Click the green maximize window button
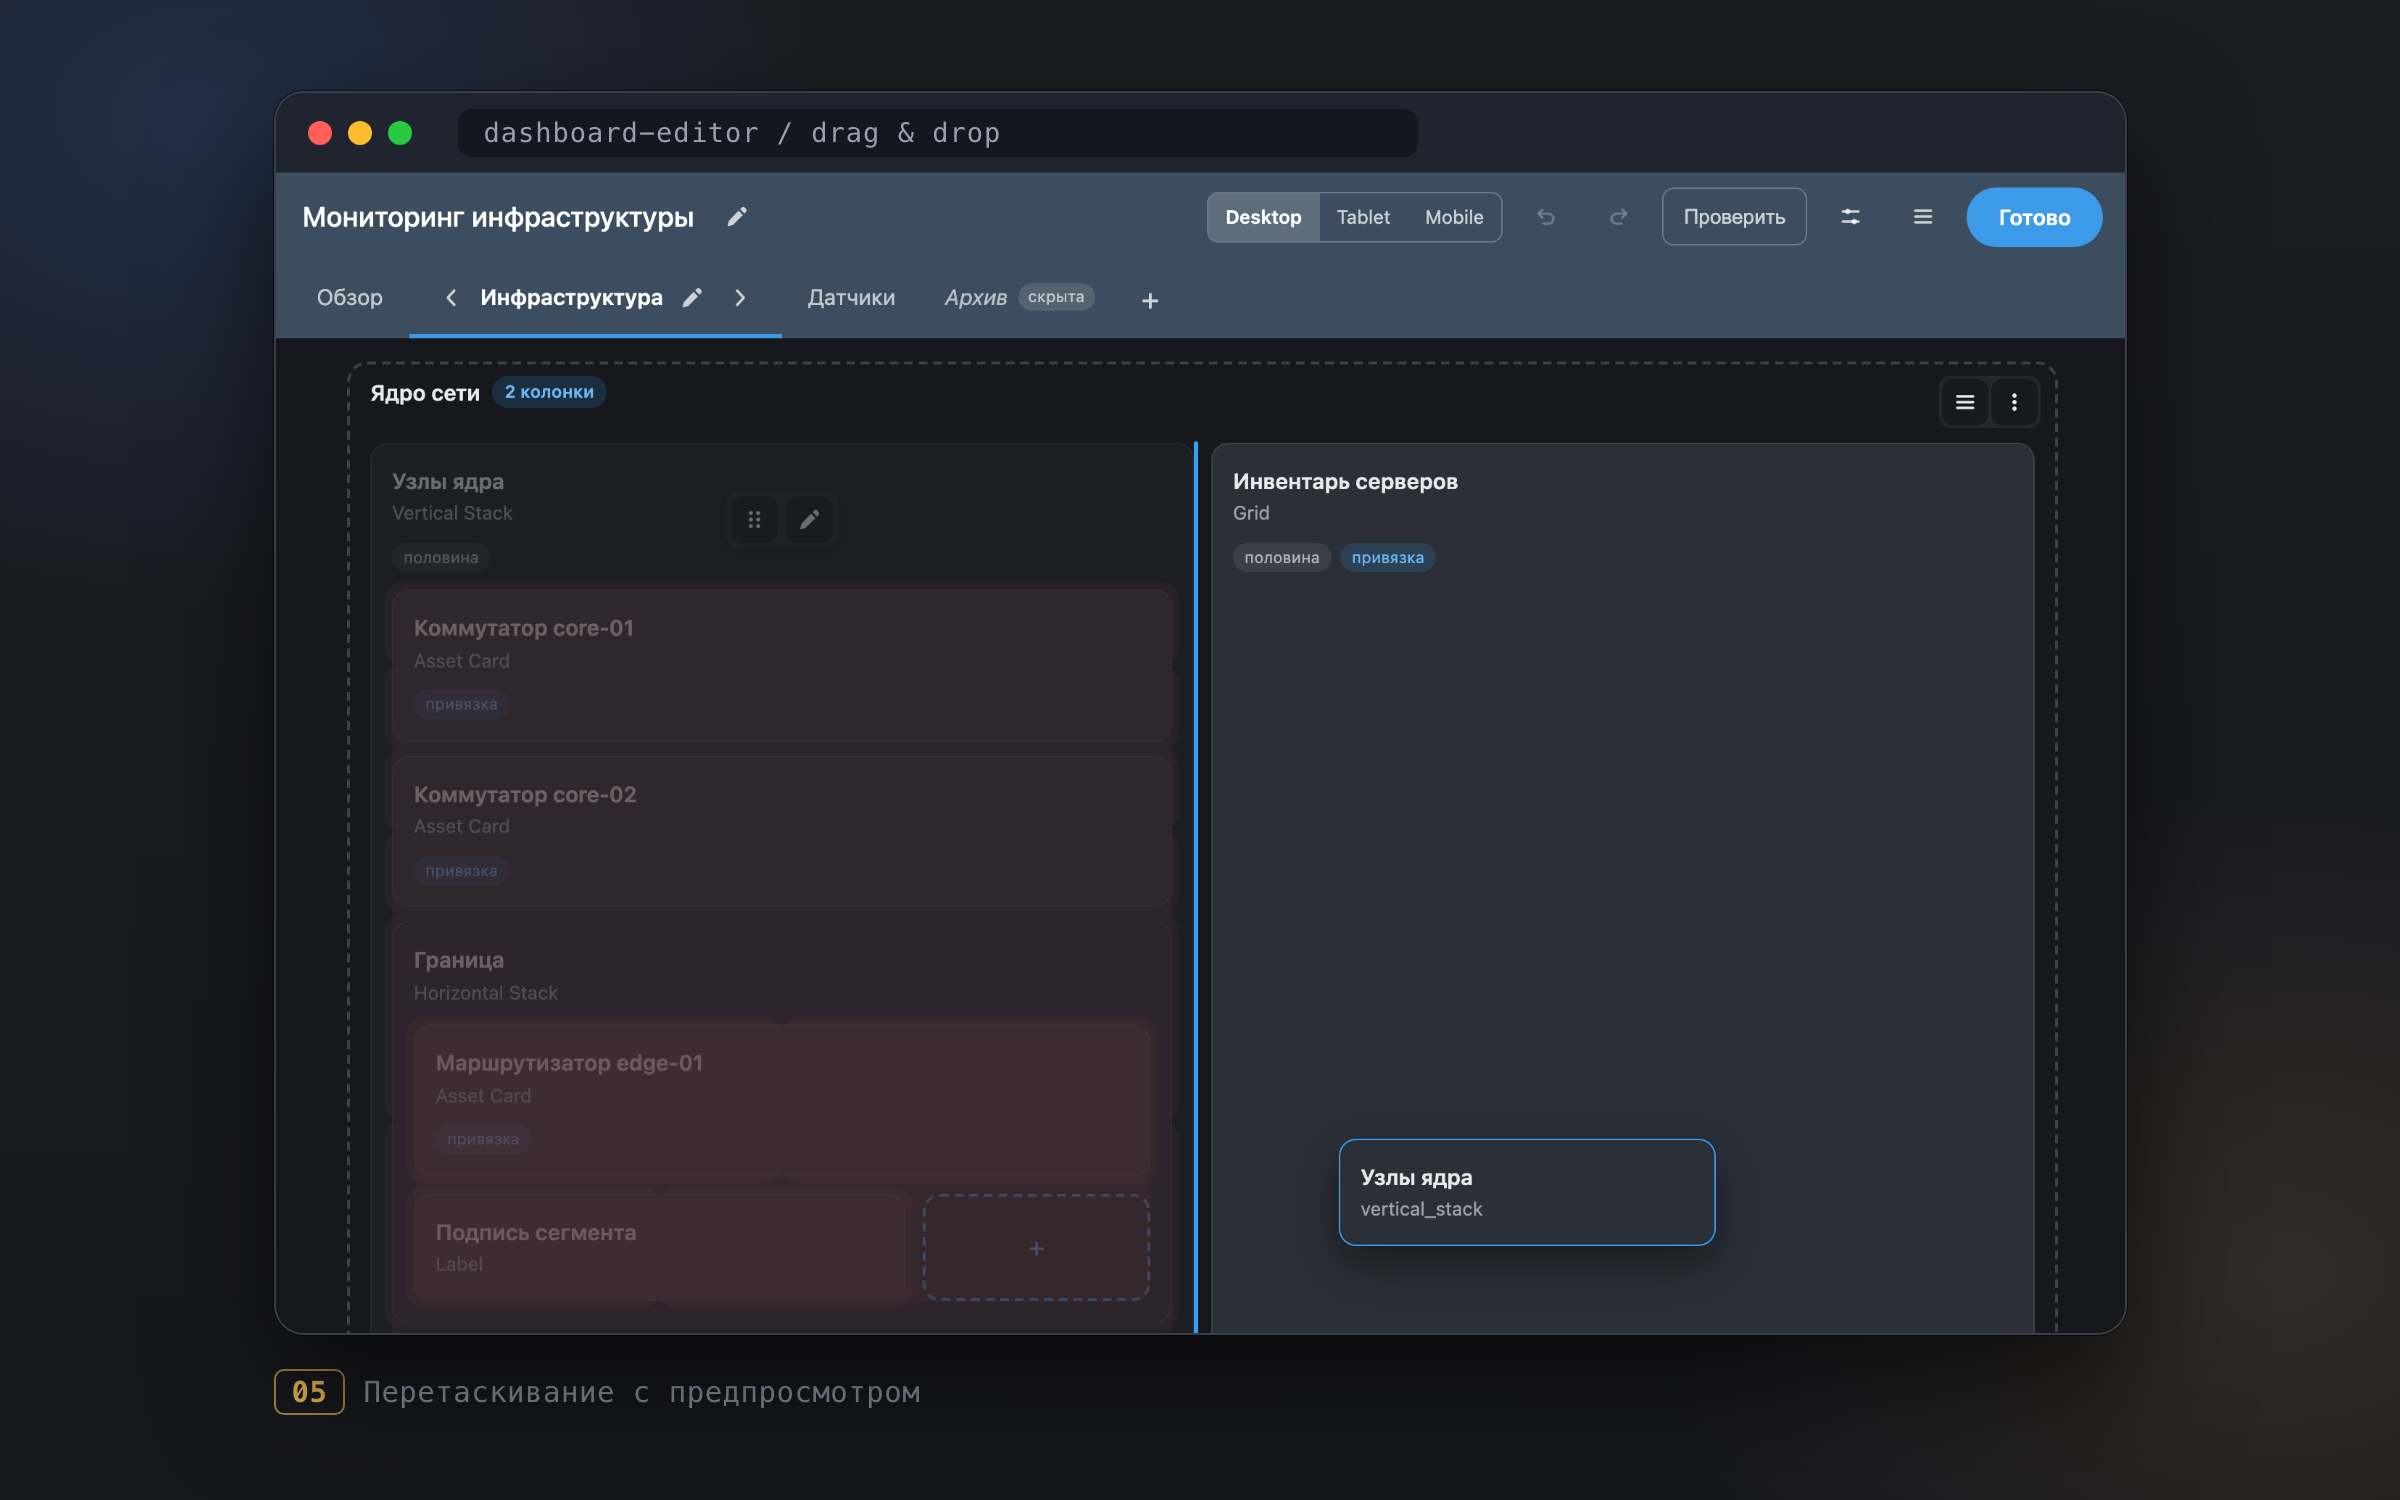Image resolution: width=2400 pixels, height=1500 pixels. click(400, 133)
